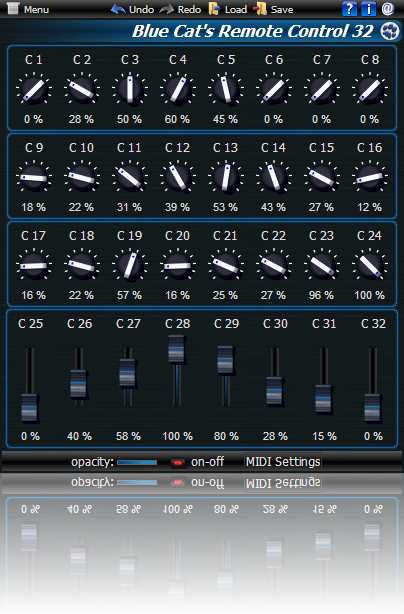Open the Menu button
This screenshot has width=404, height=614.
[28, 9]
